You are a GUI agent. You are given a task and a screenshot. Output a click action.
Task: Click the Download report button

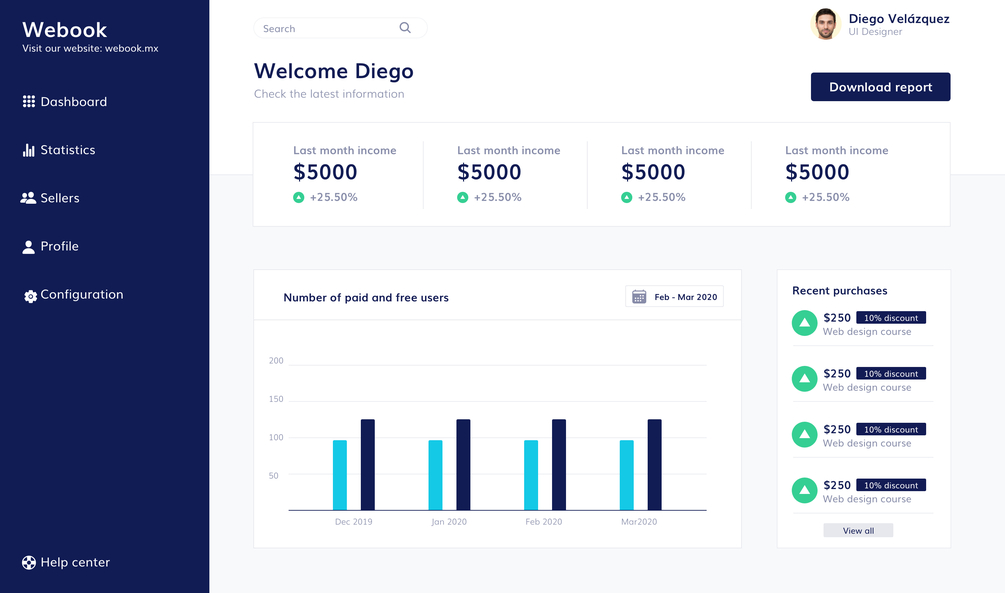point(881,87)
